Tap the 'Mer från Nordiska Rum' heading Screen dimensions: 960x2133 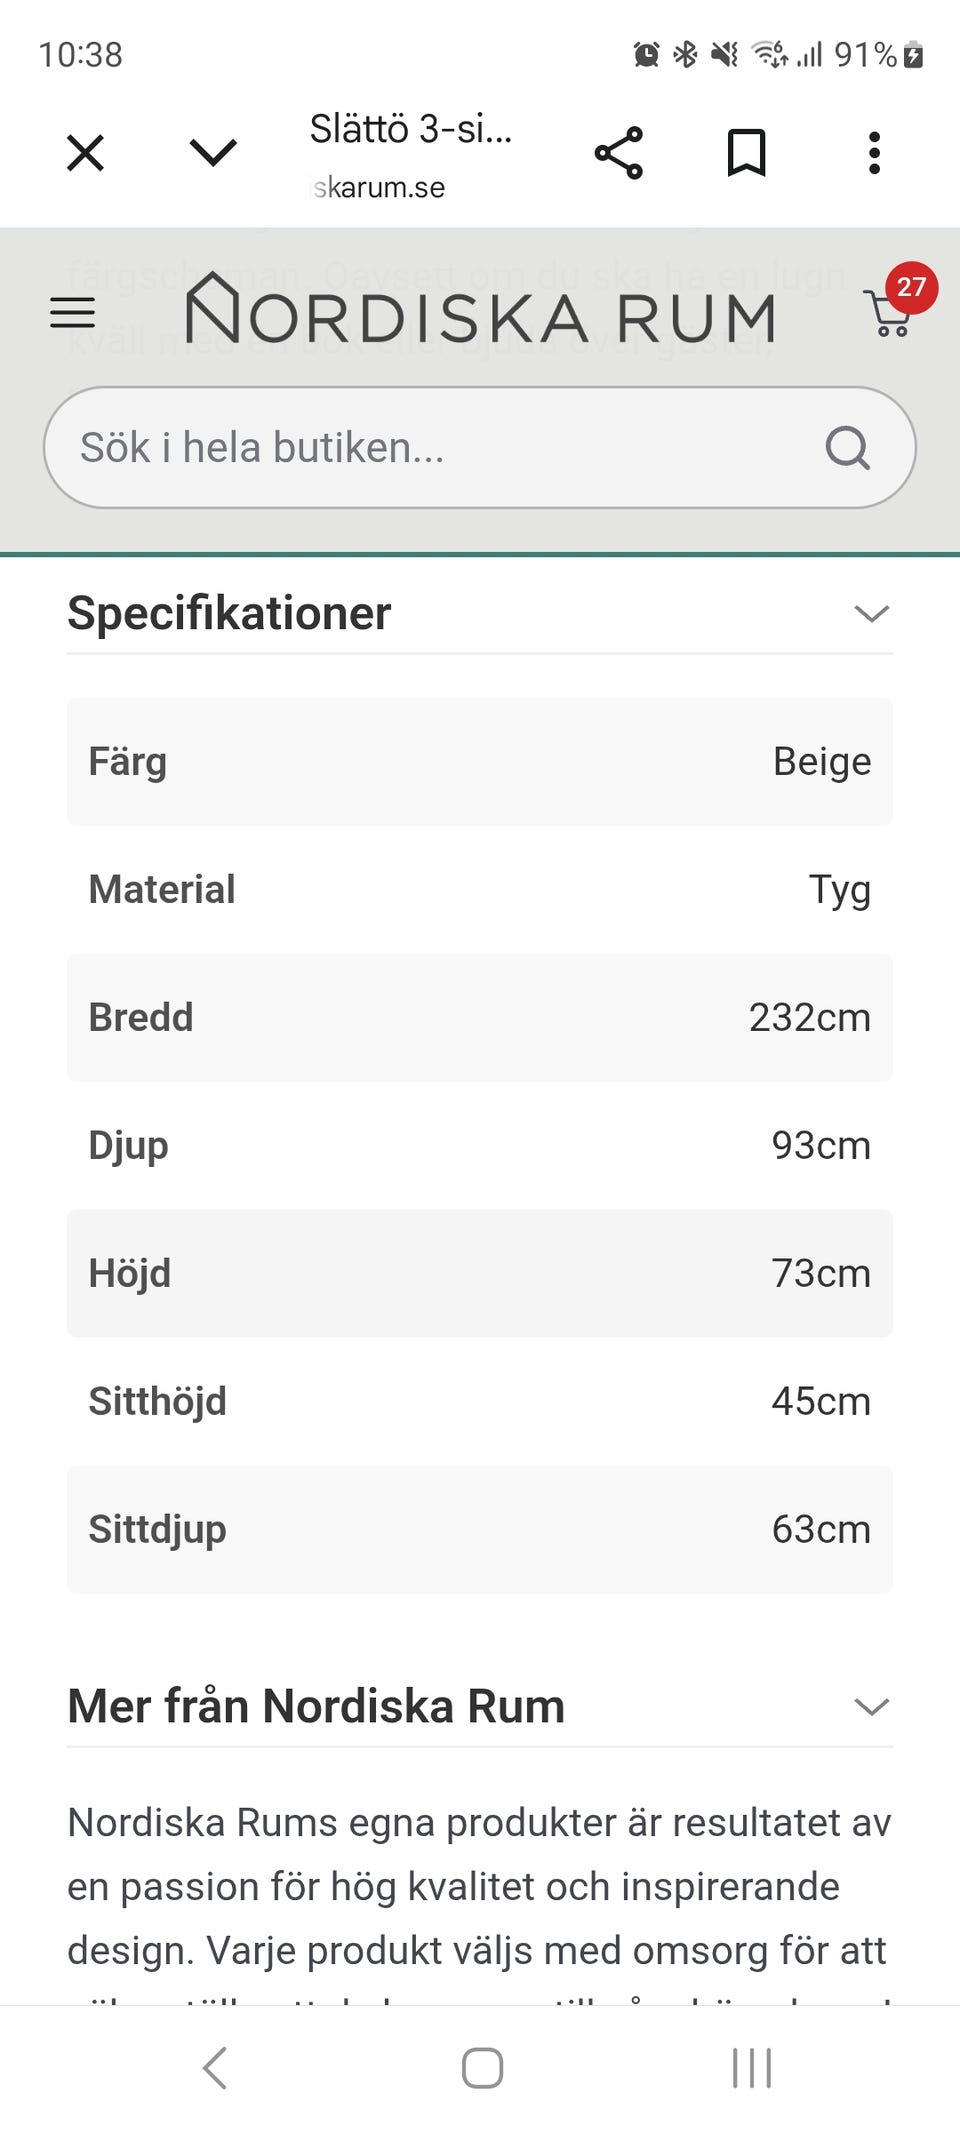[316, 1706]
